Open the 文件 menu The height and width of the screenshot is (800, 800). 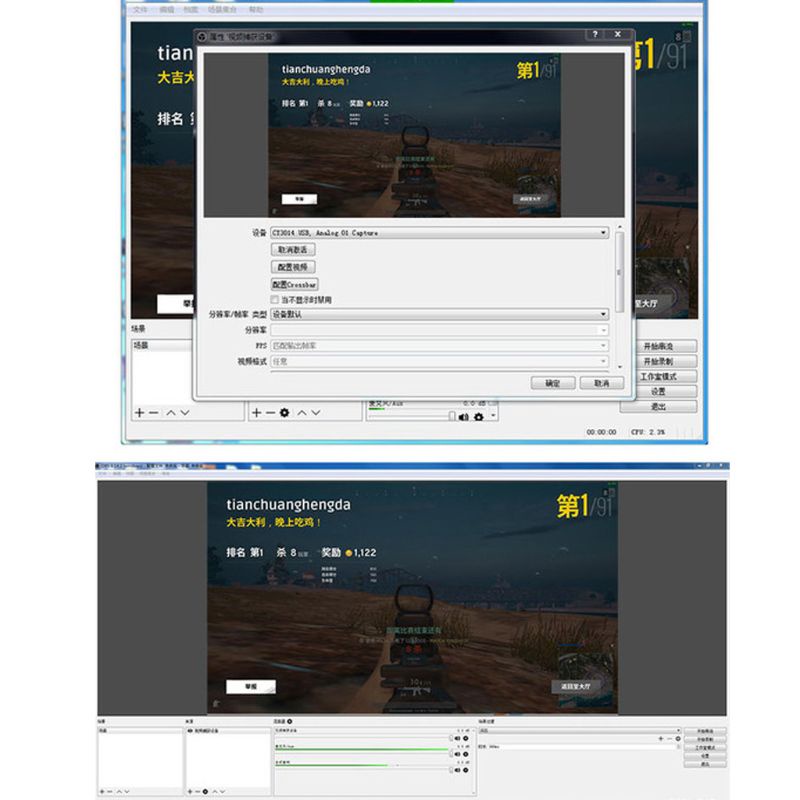(142, 7)
